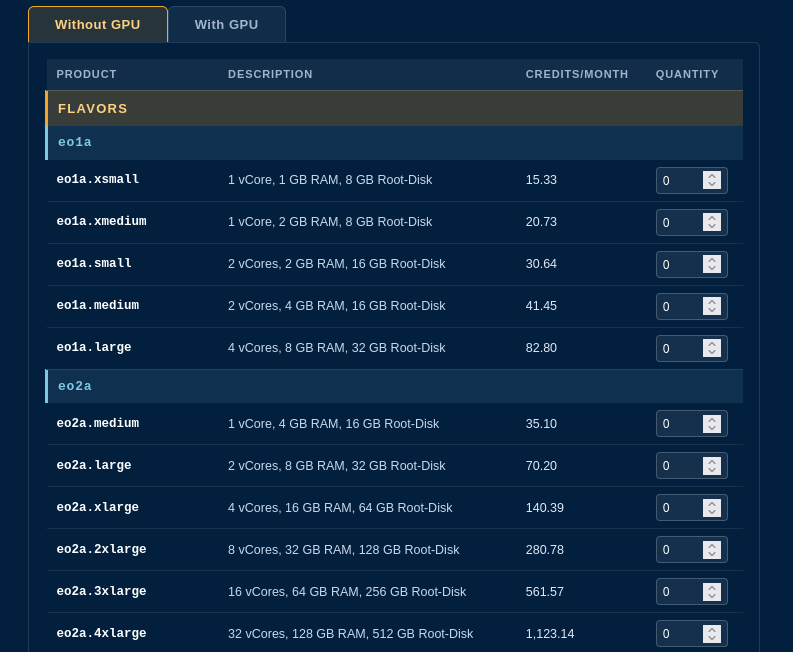793x652 pixels.
Task: Decrease eo2a.xlarge quantity with down arrow
Action: pos(712,511)
